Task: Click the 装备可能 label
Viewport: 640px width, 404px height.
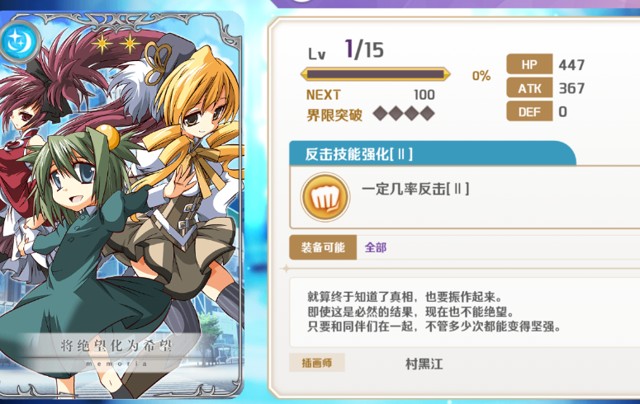Action: coord(323,247)
